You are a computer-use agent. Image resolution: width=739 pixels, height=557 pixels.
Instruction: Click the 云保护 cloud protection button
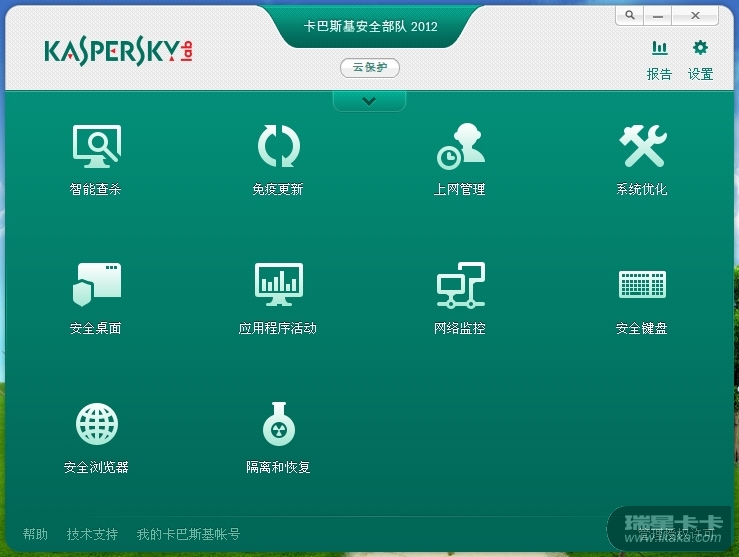[370, 67]
